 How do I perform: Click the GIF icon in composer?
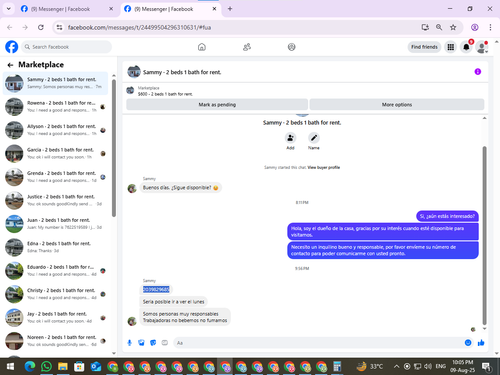coord(165,343)
